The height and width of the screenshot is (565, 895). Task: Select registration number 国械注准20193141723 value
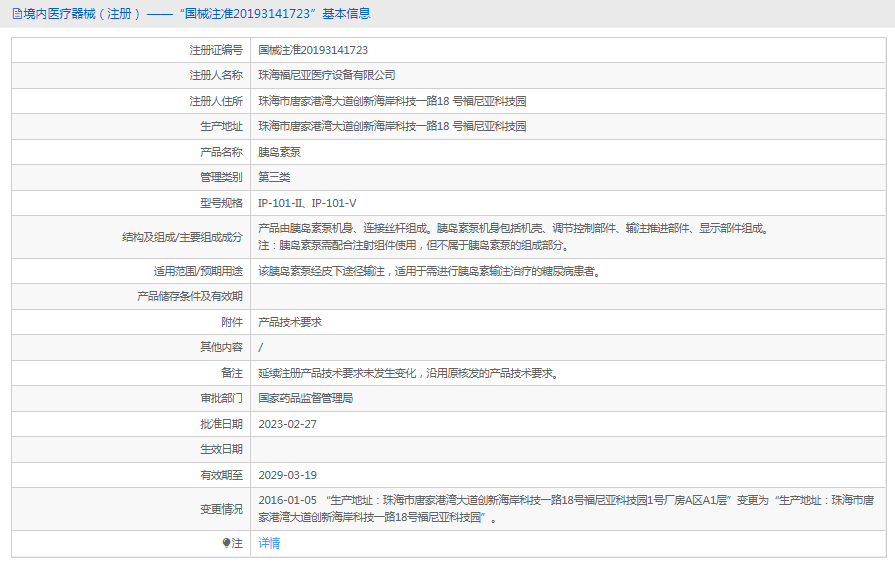(313, 49)
